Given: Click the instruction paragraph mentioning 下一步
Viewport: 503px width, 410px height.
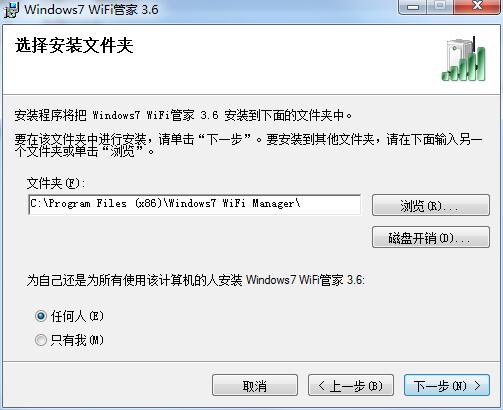Looking at the screenshot, I should point(248,145).
